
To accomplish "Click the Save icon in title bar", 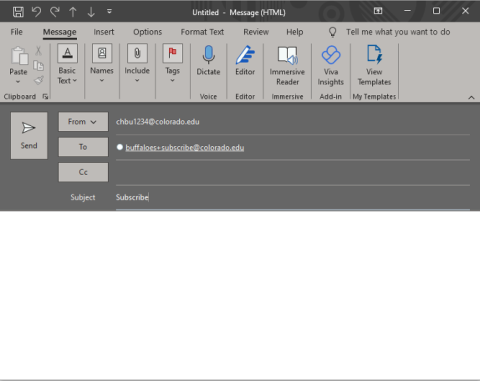I will point(18,12).
